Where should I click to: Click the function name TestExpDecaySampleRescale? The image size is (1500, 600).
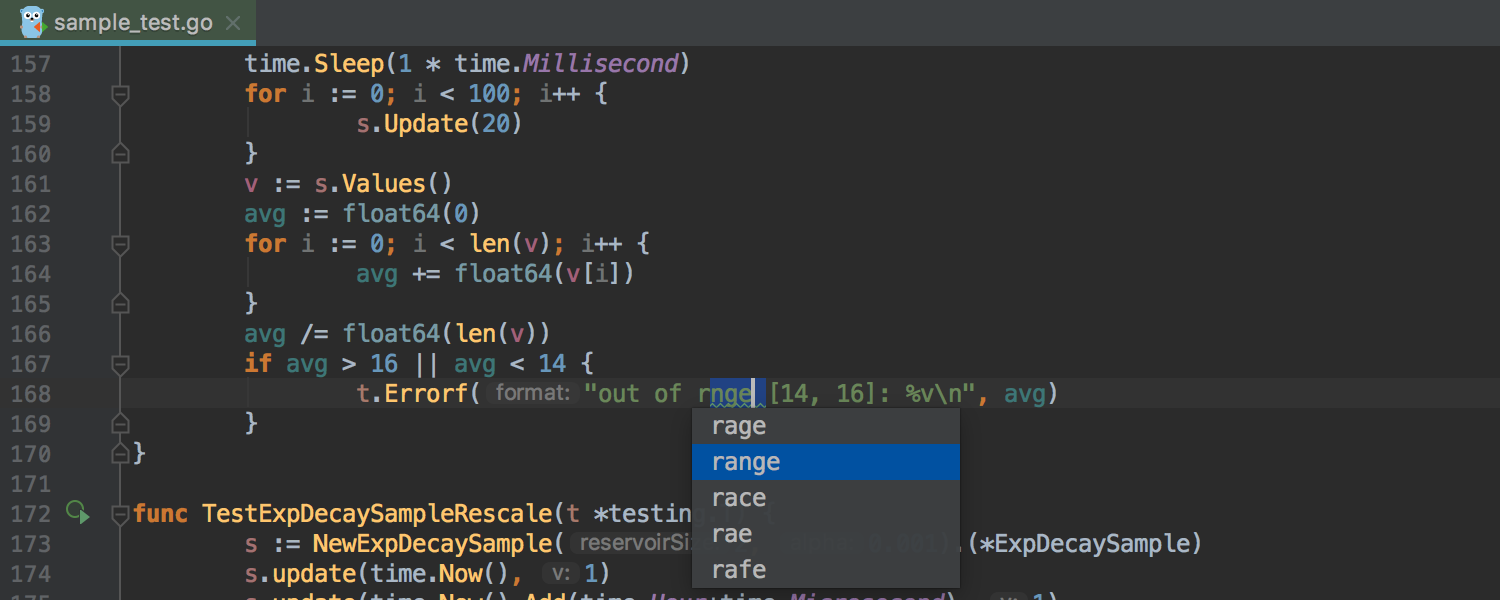pos(377,514)
